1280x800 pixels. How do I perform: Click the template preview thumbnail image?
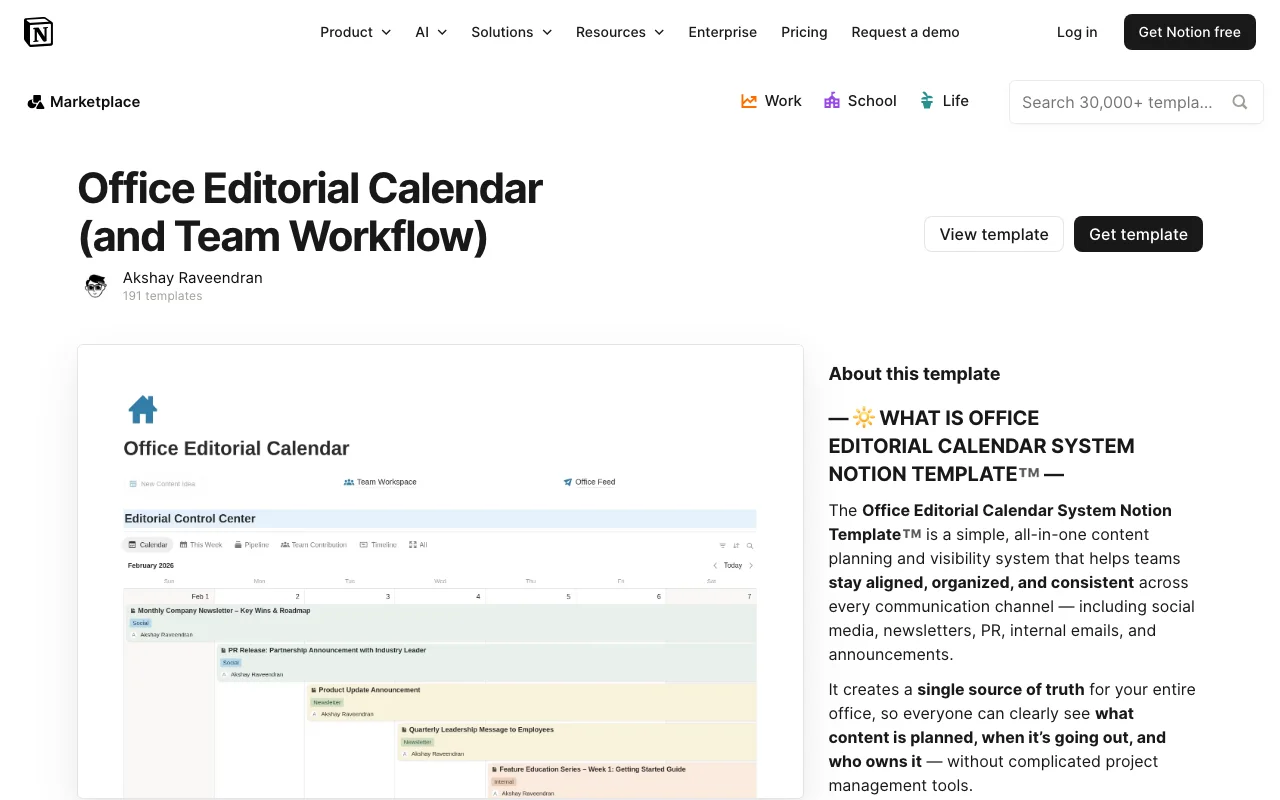[440, 572]
